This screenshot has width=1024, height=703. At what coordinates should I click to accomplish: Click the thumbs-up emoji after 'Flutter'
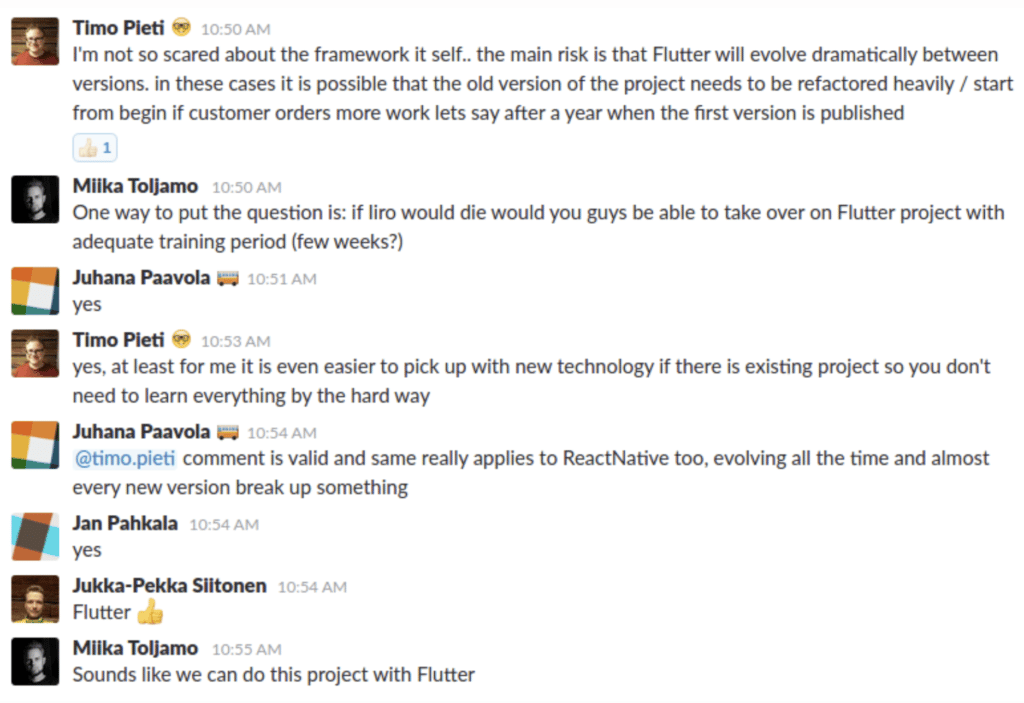(x=151, y=612)
